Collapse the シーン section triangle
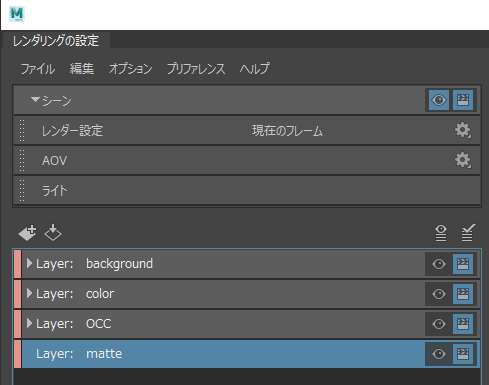The image size is (489, 385). click(35, 99)
